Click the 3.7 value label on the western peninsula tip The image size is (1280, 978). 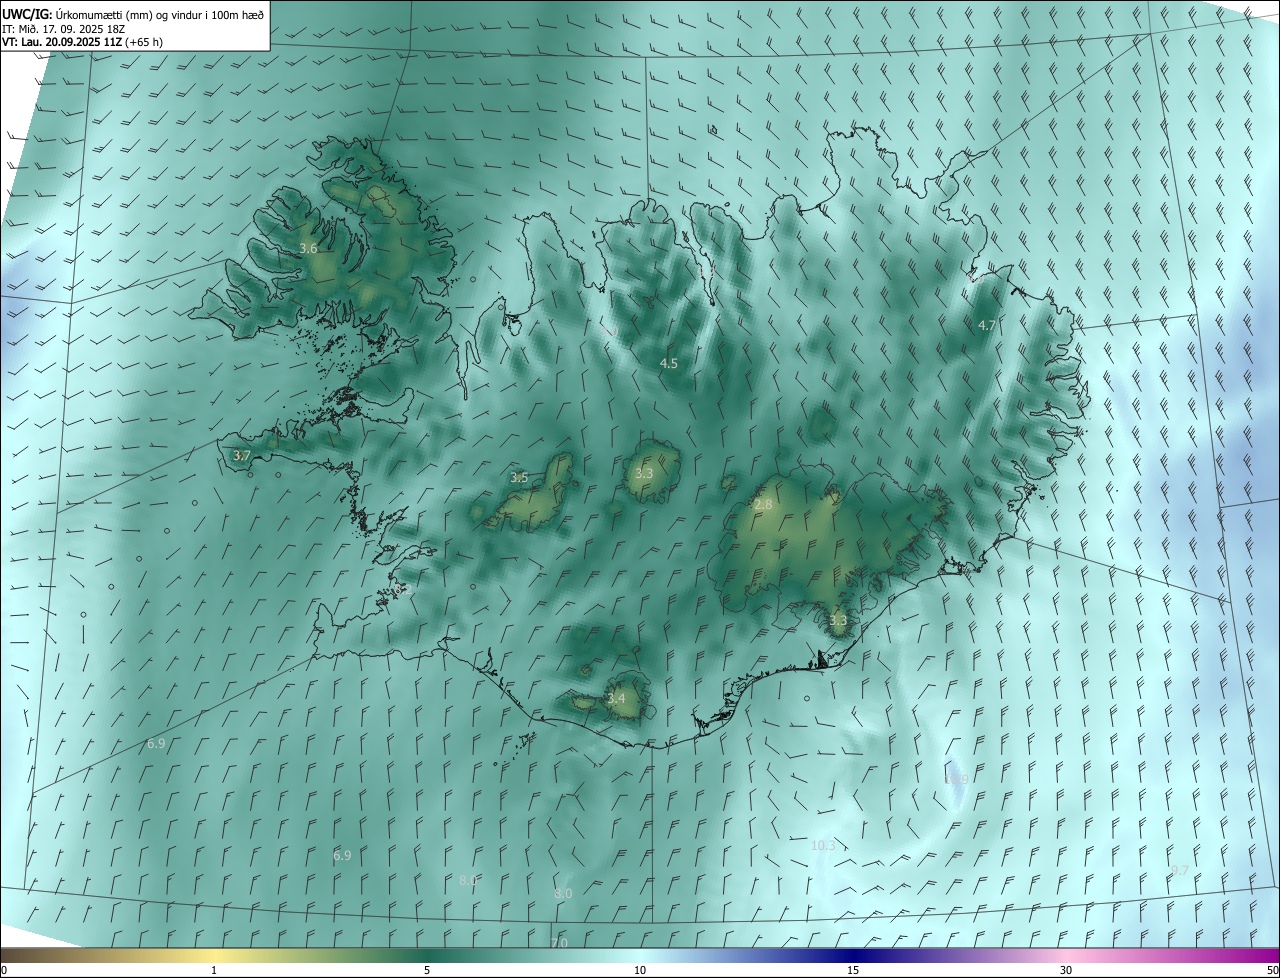point(241,455)
